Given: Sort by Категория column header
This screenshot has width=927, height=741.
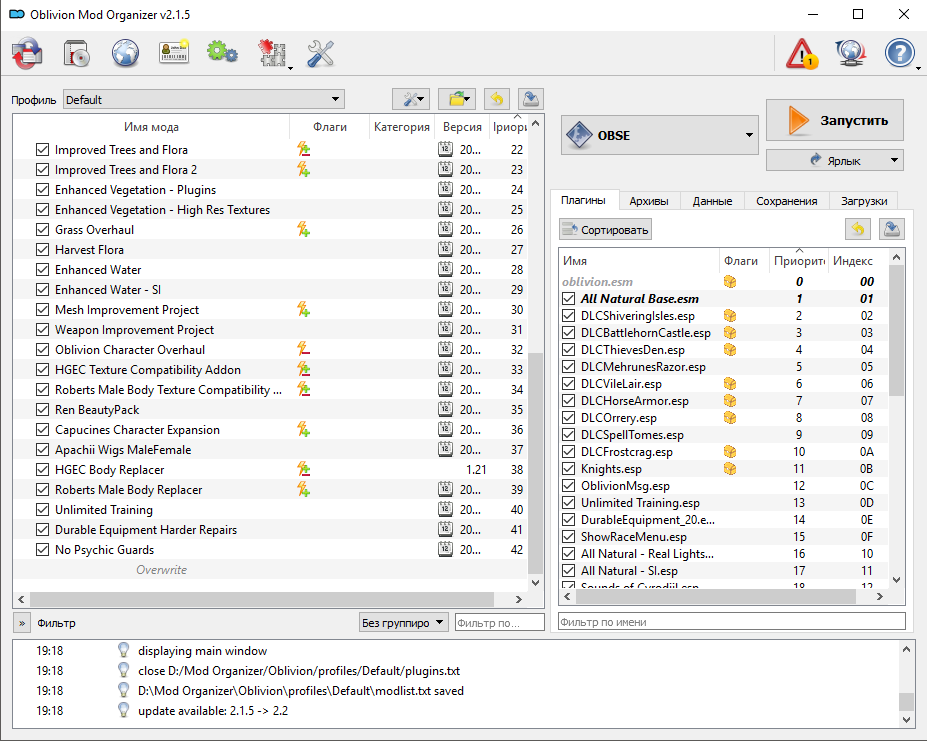Looking at the screenshot, I should pos(402,127).
